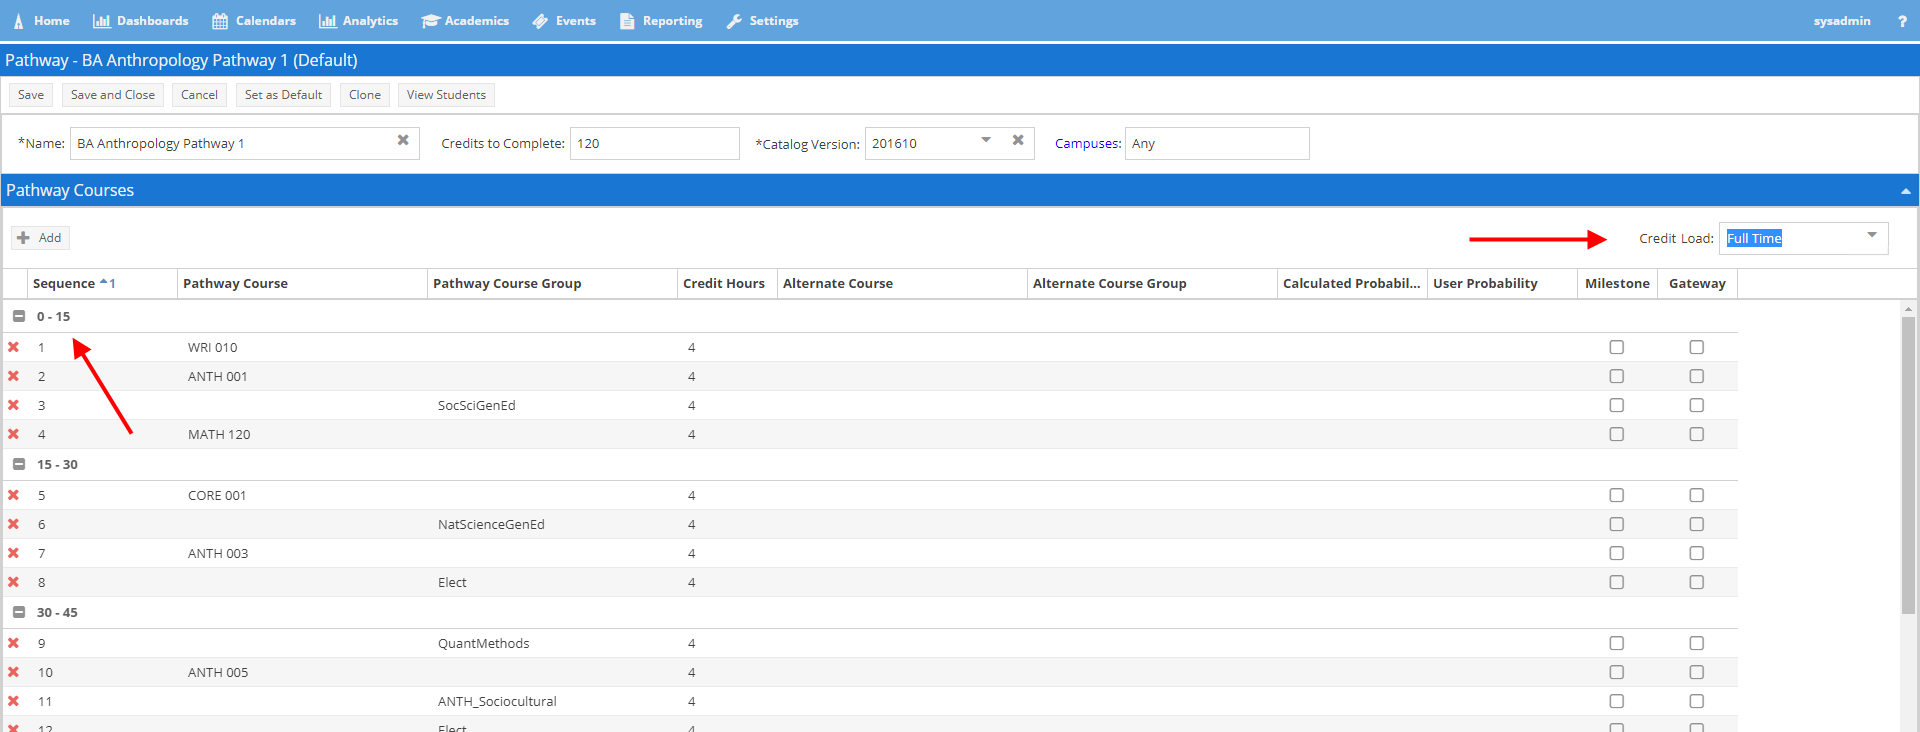Click the Analytics bar chart icon

(x=327, y=21)
